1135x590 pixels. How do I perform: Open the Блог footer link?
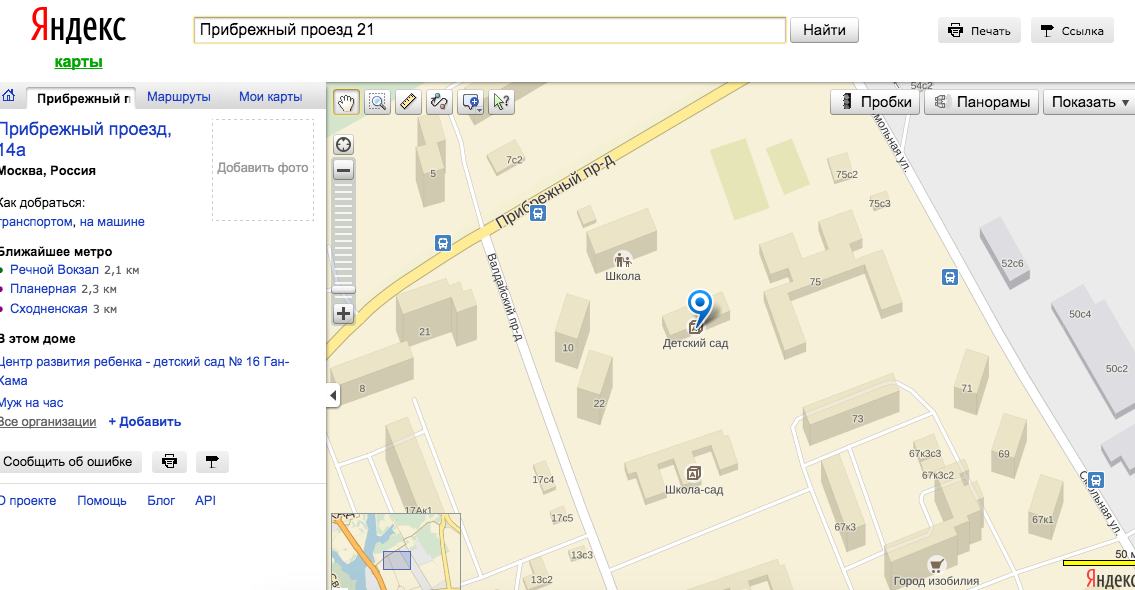click(x=161, y=501)
